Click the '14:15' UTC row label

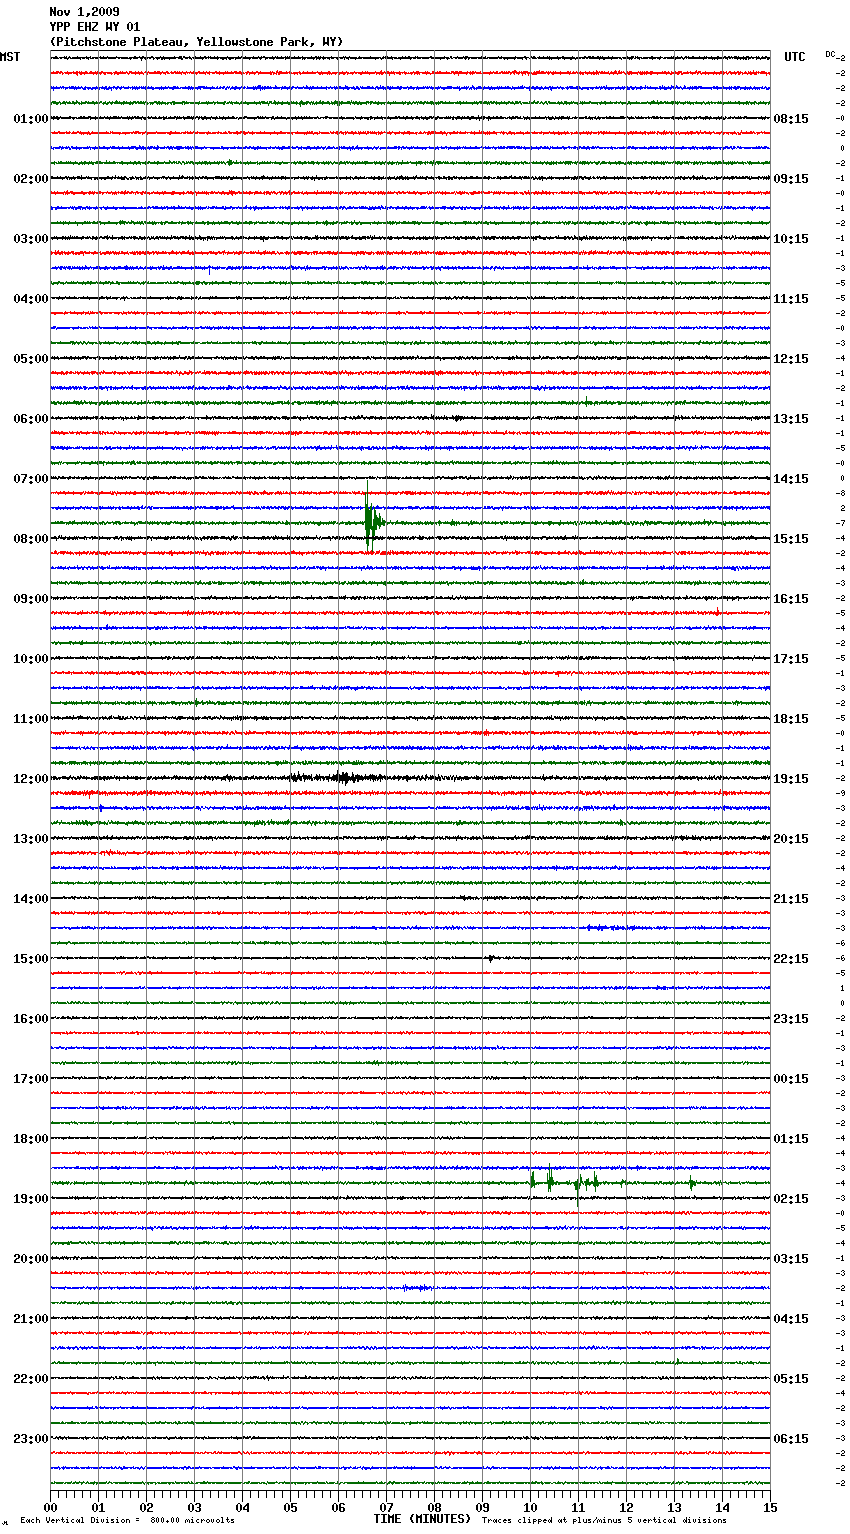click(791, 479)
